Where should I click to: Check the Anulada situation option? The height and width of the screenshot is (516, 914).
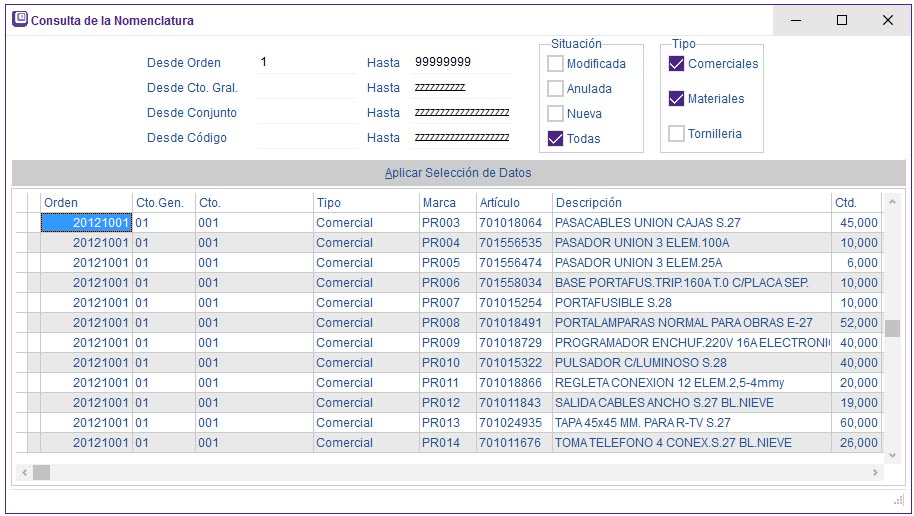coord(555,89)
